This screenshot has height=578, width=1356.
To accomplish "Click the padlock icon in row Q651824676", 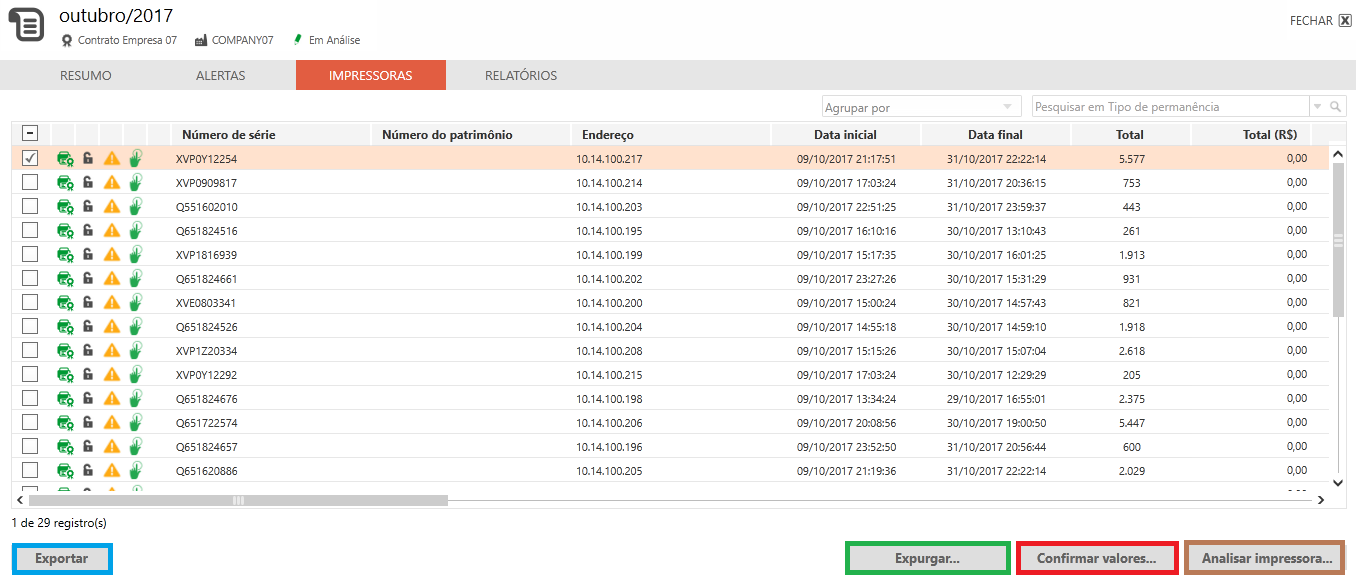I will coord(88,399).
